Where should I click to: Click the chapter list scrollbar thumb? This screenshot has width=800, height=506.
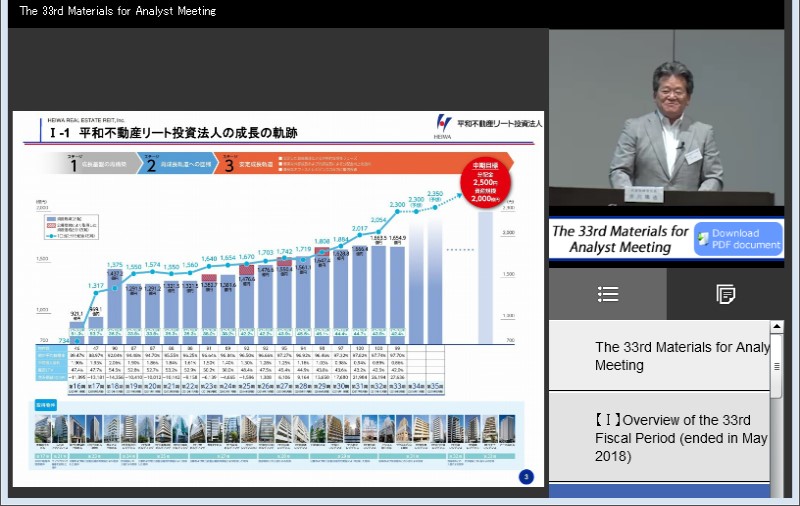[777, 366]
